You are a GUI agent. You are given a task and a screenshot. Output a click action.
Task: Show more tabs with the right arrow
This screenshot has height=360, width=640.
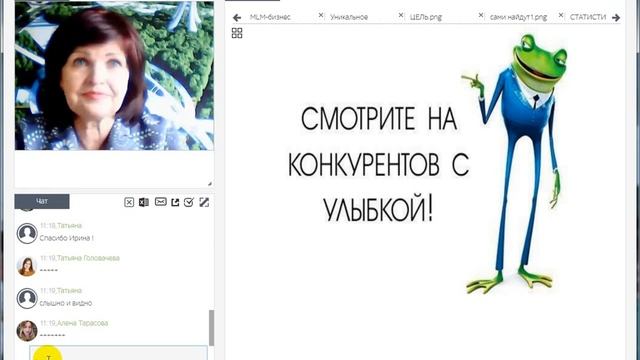coord(616,18)
